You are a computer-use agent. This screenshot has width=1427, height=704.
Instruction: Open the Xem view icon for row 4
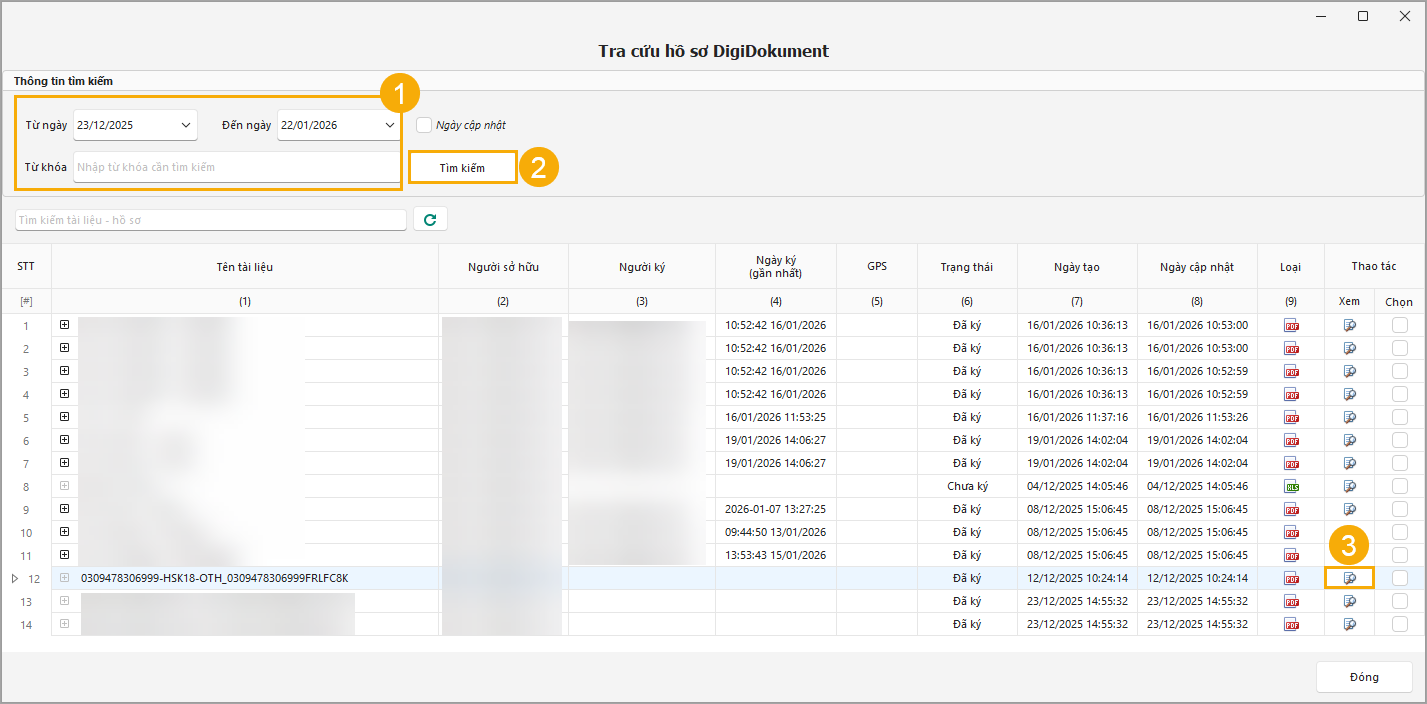pyautogui.click(x=1350, y=394)
